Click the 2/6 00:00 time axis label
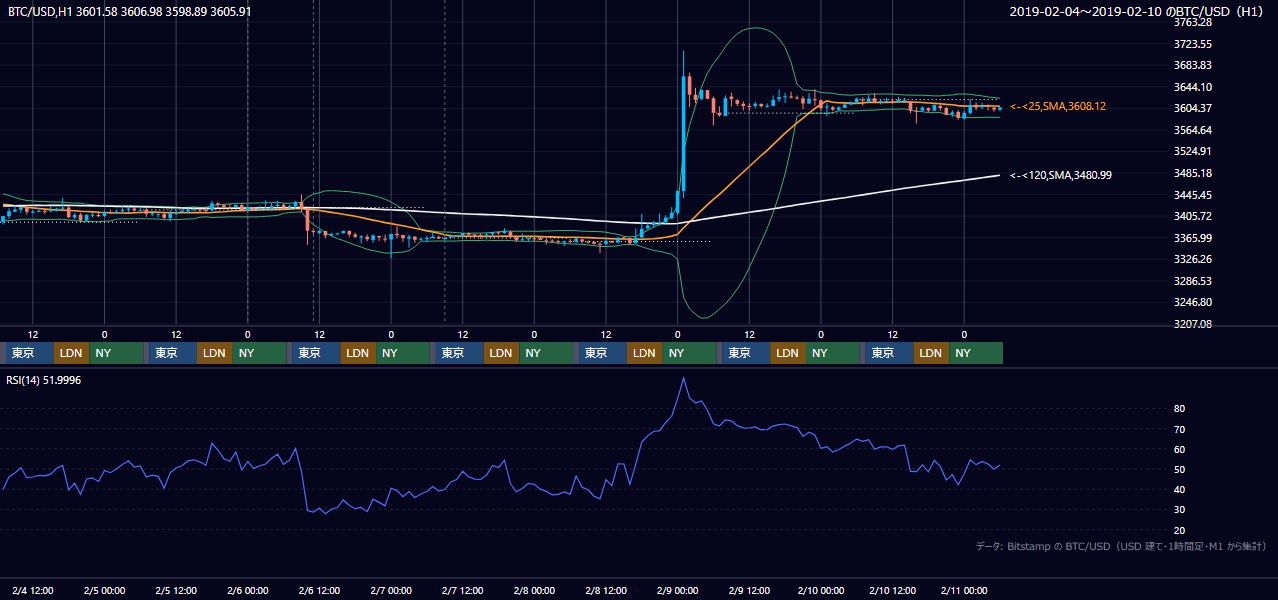1278x600 pixels. 247,590
